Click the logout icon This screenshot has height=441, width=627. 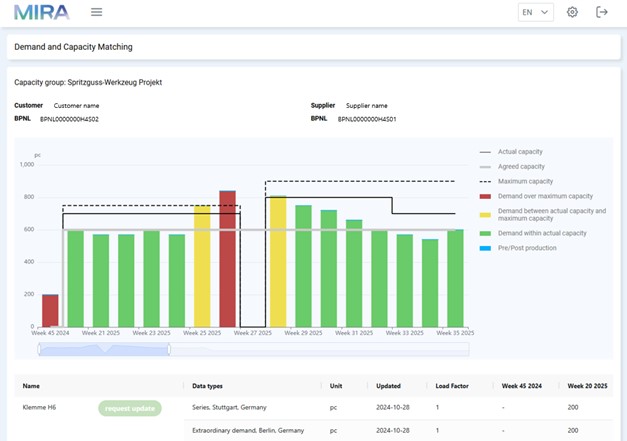pos(601,12)
